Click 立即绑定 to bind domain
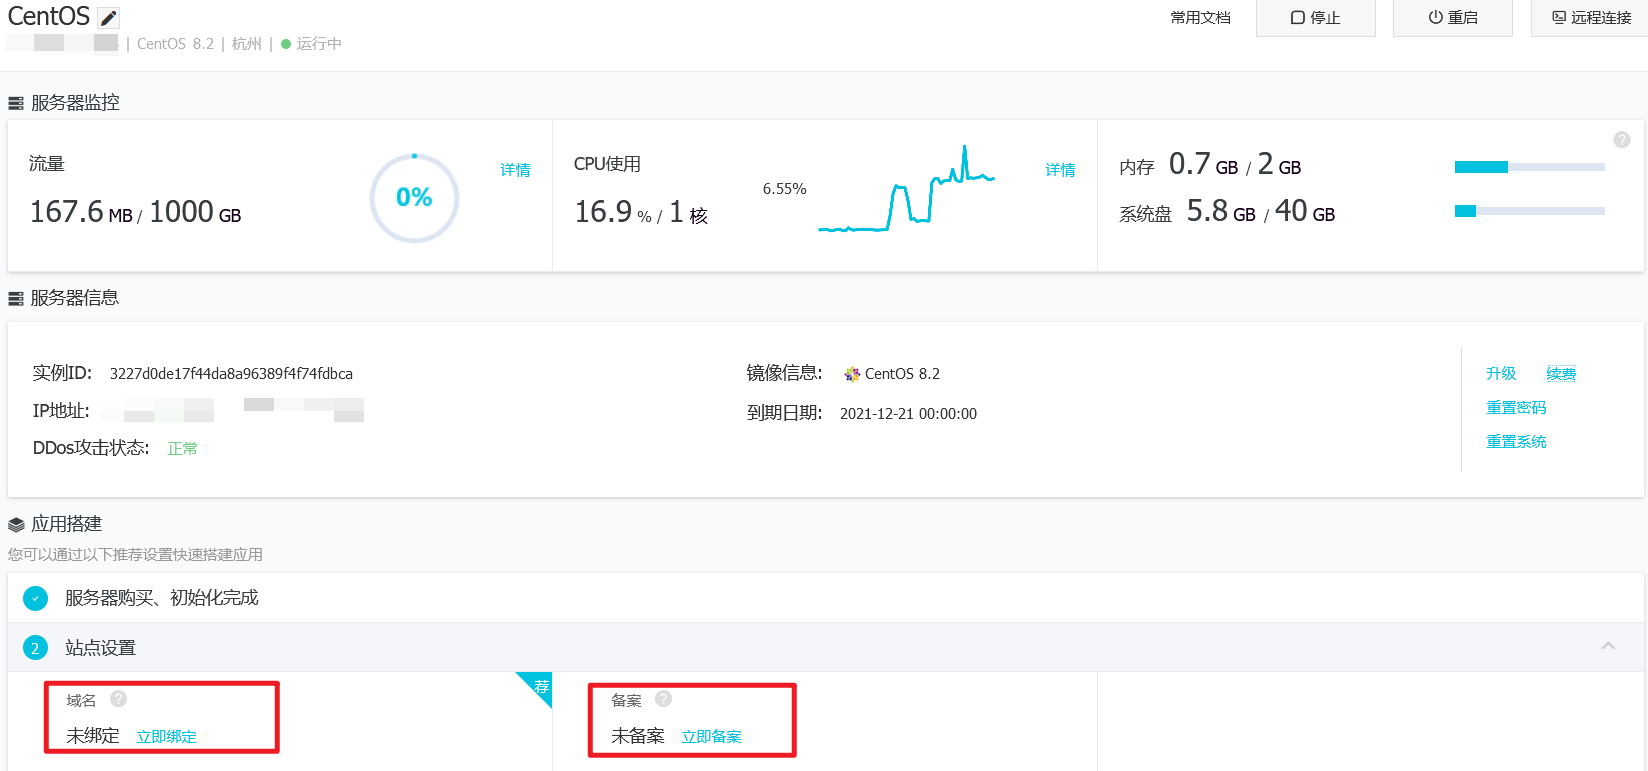 166,737
